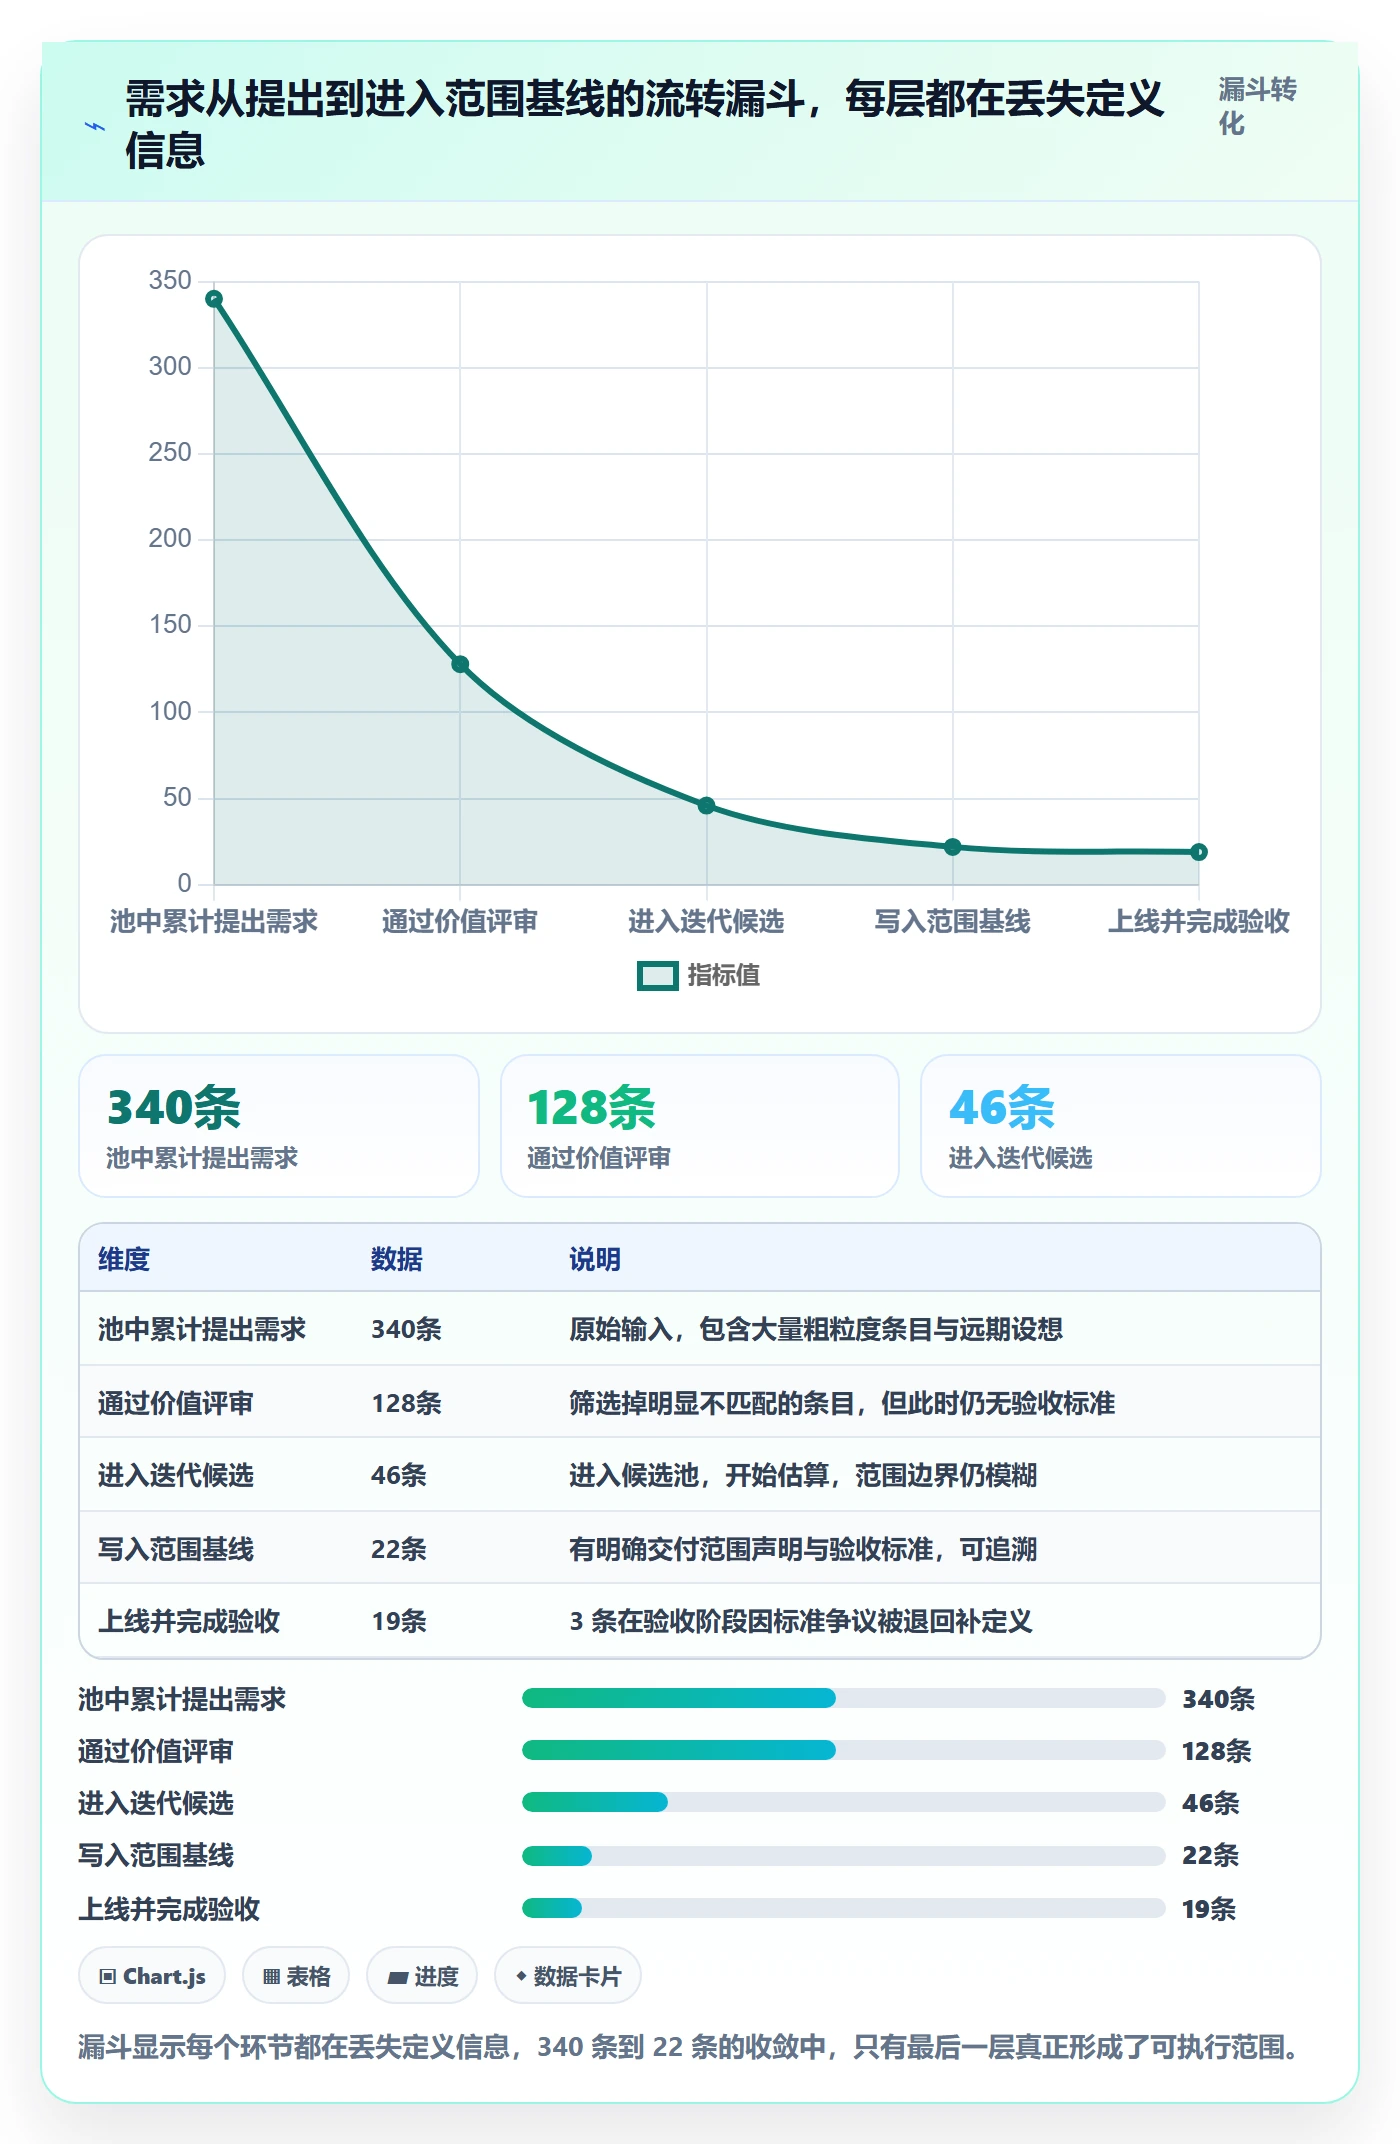Click 进入迭代候选 in the table's first column
This screenshot has height=2144, width=1400.
tap(176, 1475)
